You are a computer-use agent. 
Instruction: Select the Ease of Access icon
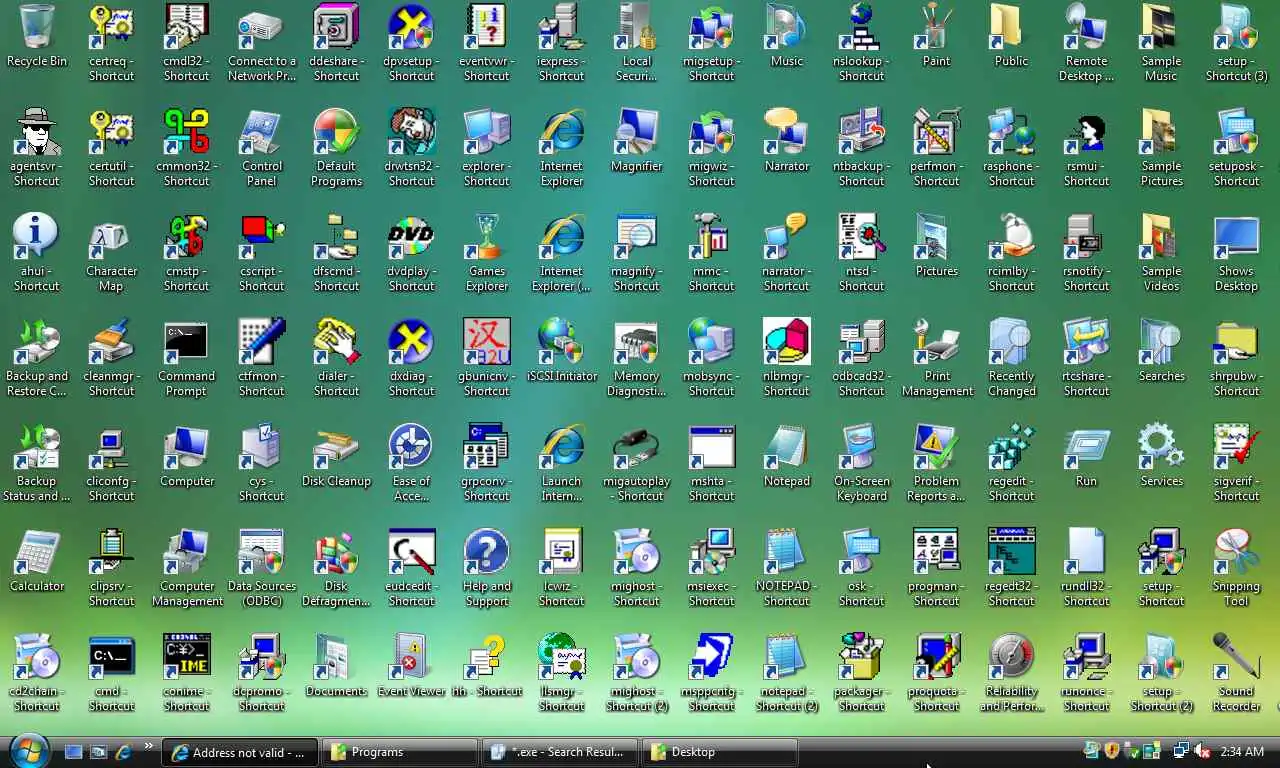(x=412, y=447)
